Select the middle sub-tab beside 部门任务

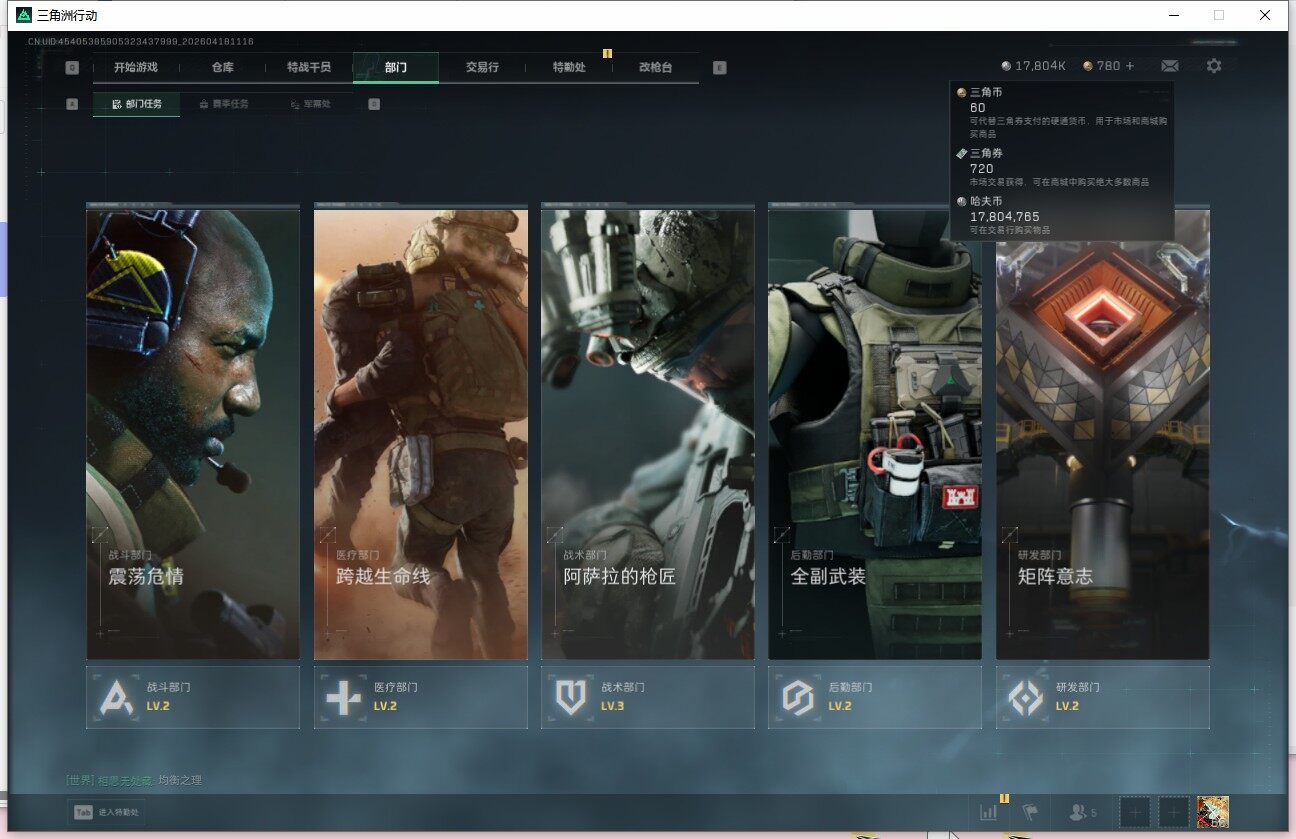point(224,104)
